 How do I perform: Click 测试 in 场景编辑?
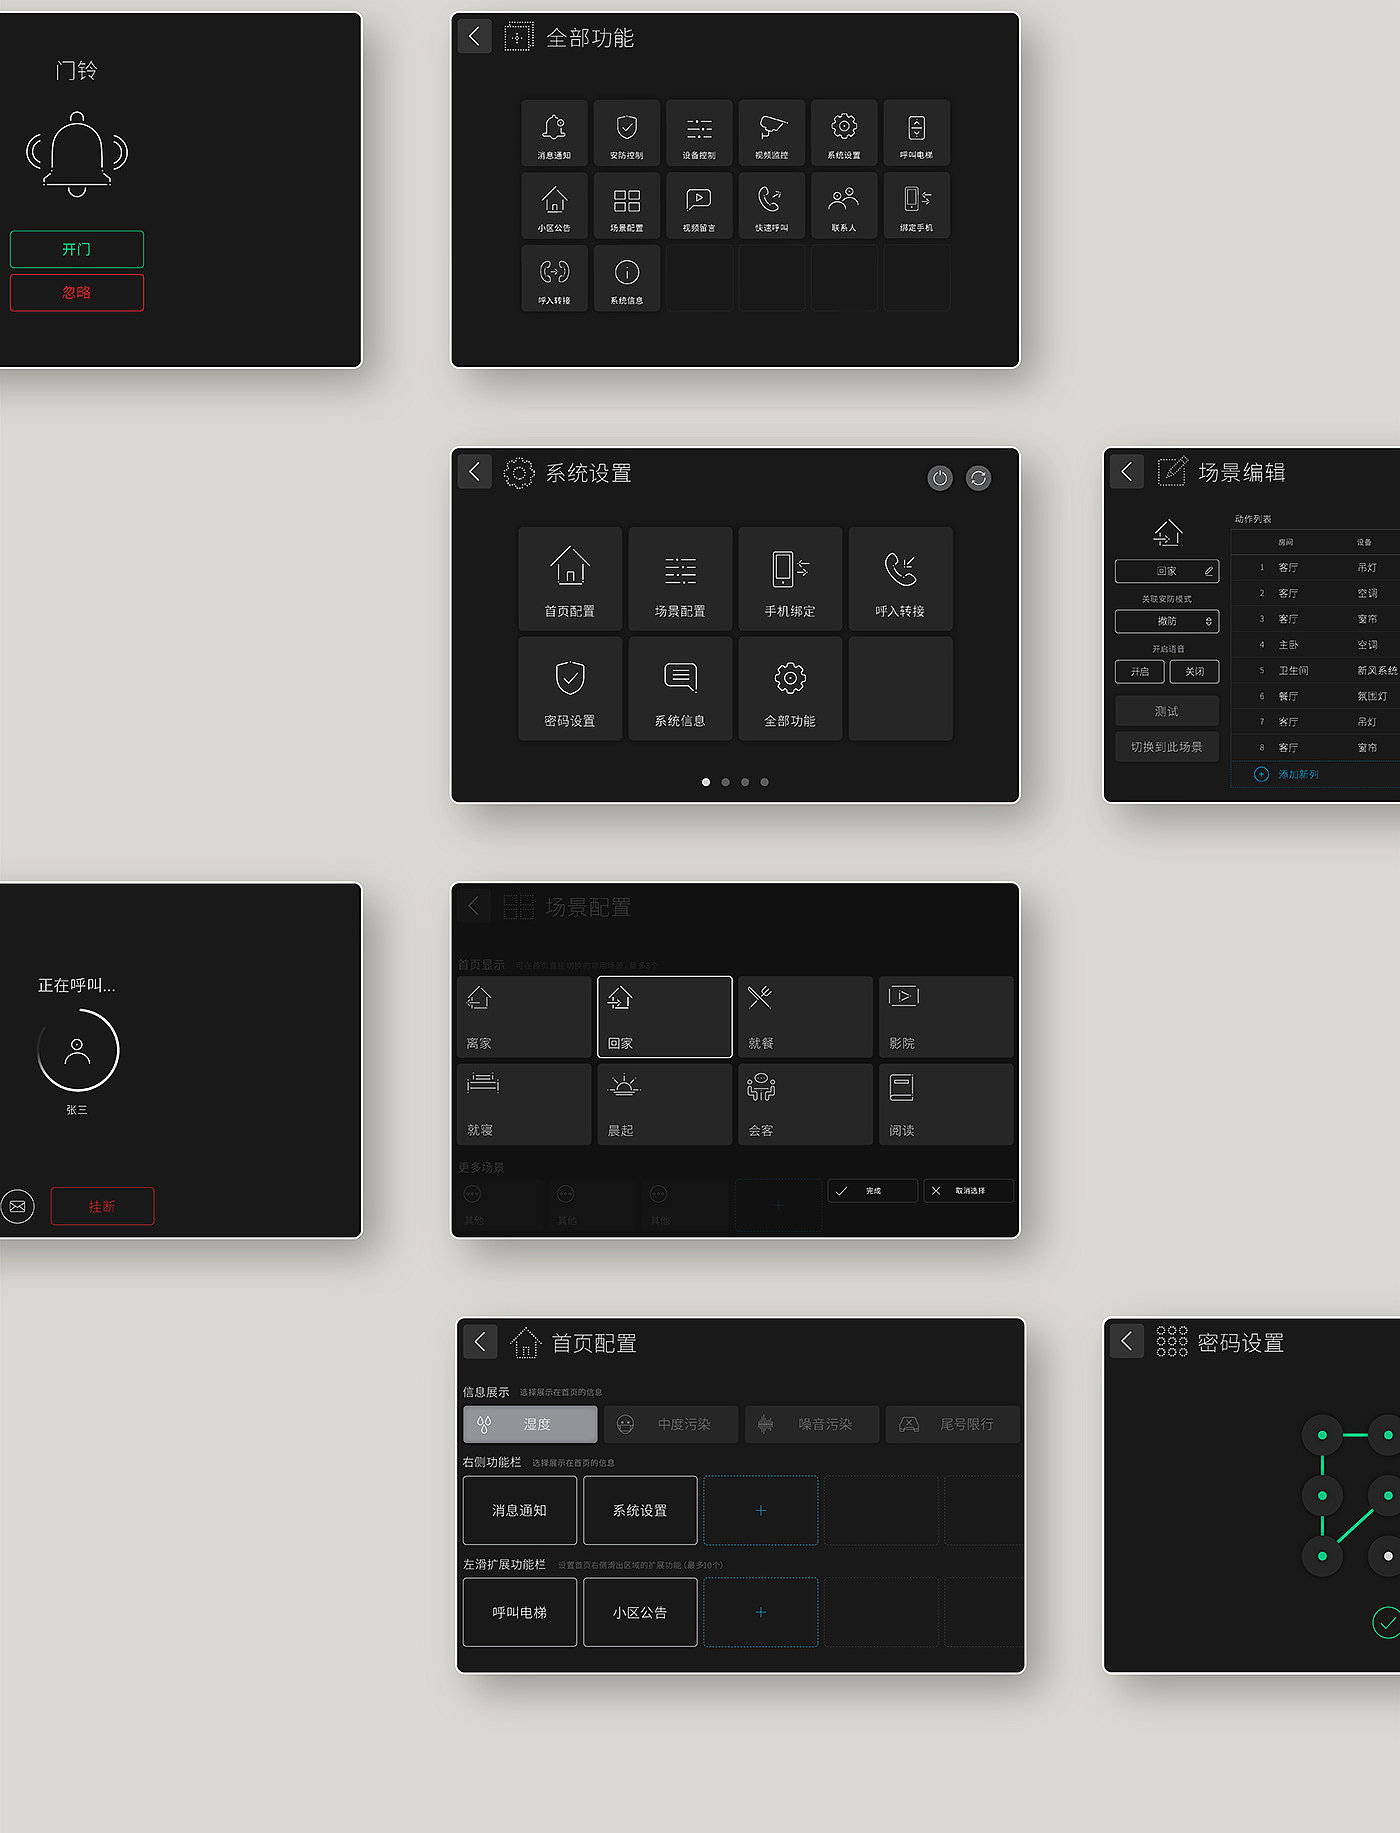tap(1167, 711)
